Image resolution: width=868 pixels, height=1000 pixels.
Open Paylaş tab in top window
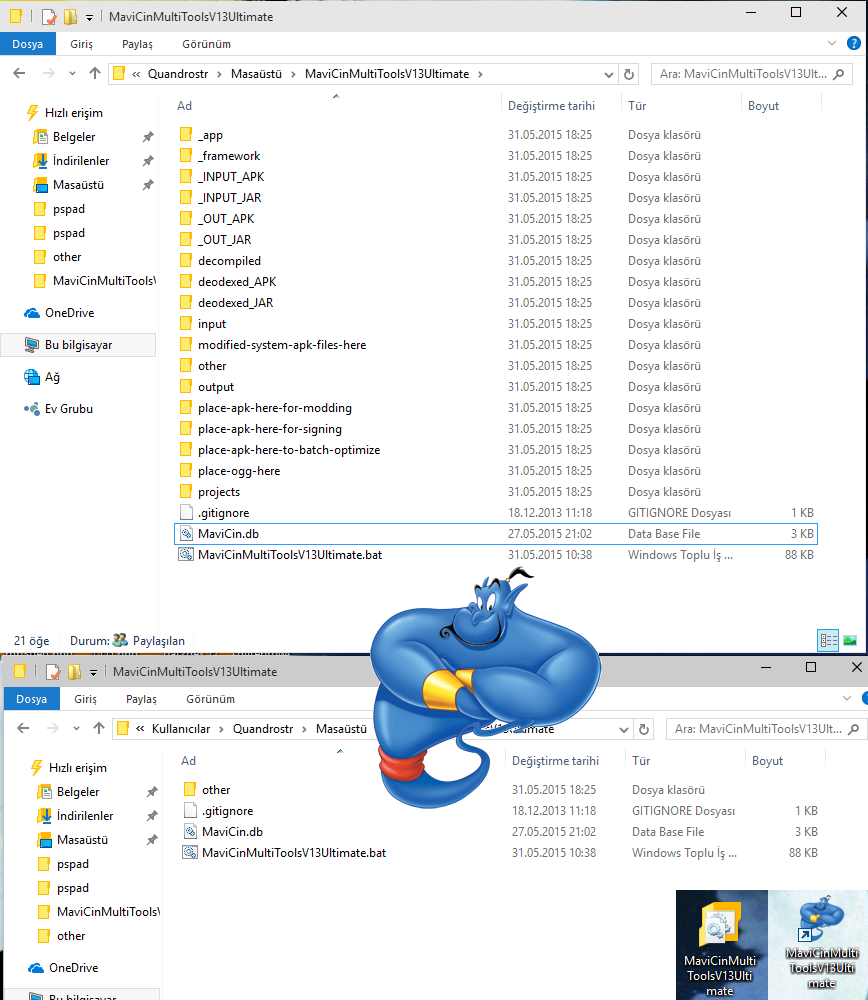(137, 44)
